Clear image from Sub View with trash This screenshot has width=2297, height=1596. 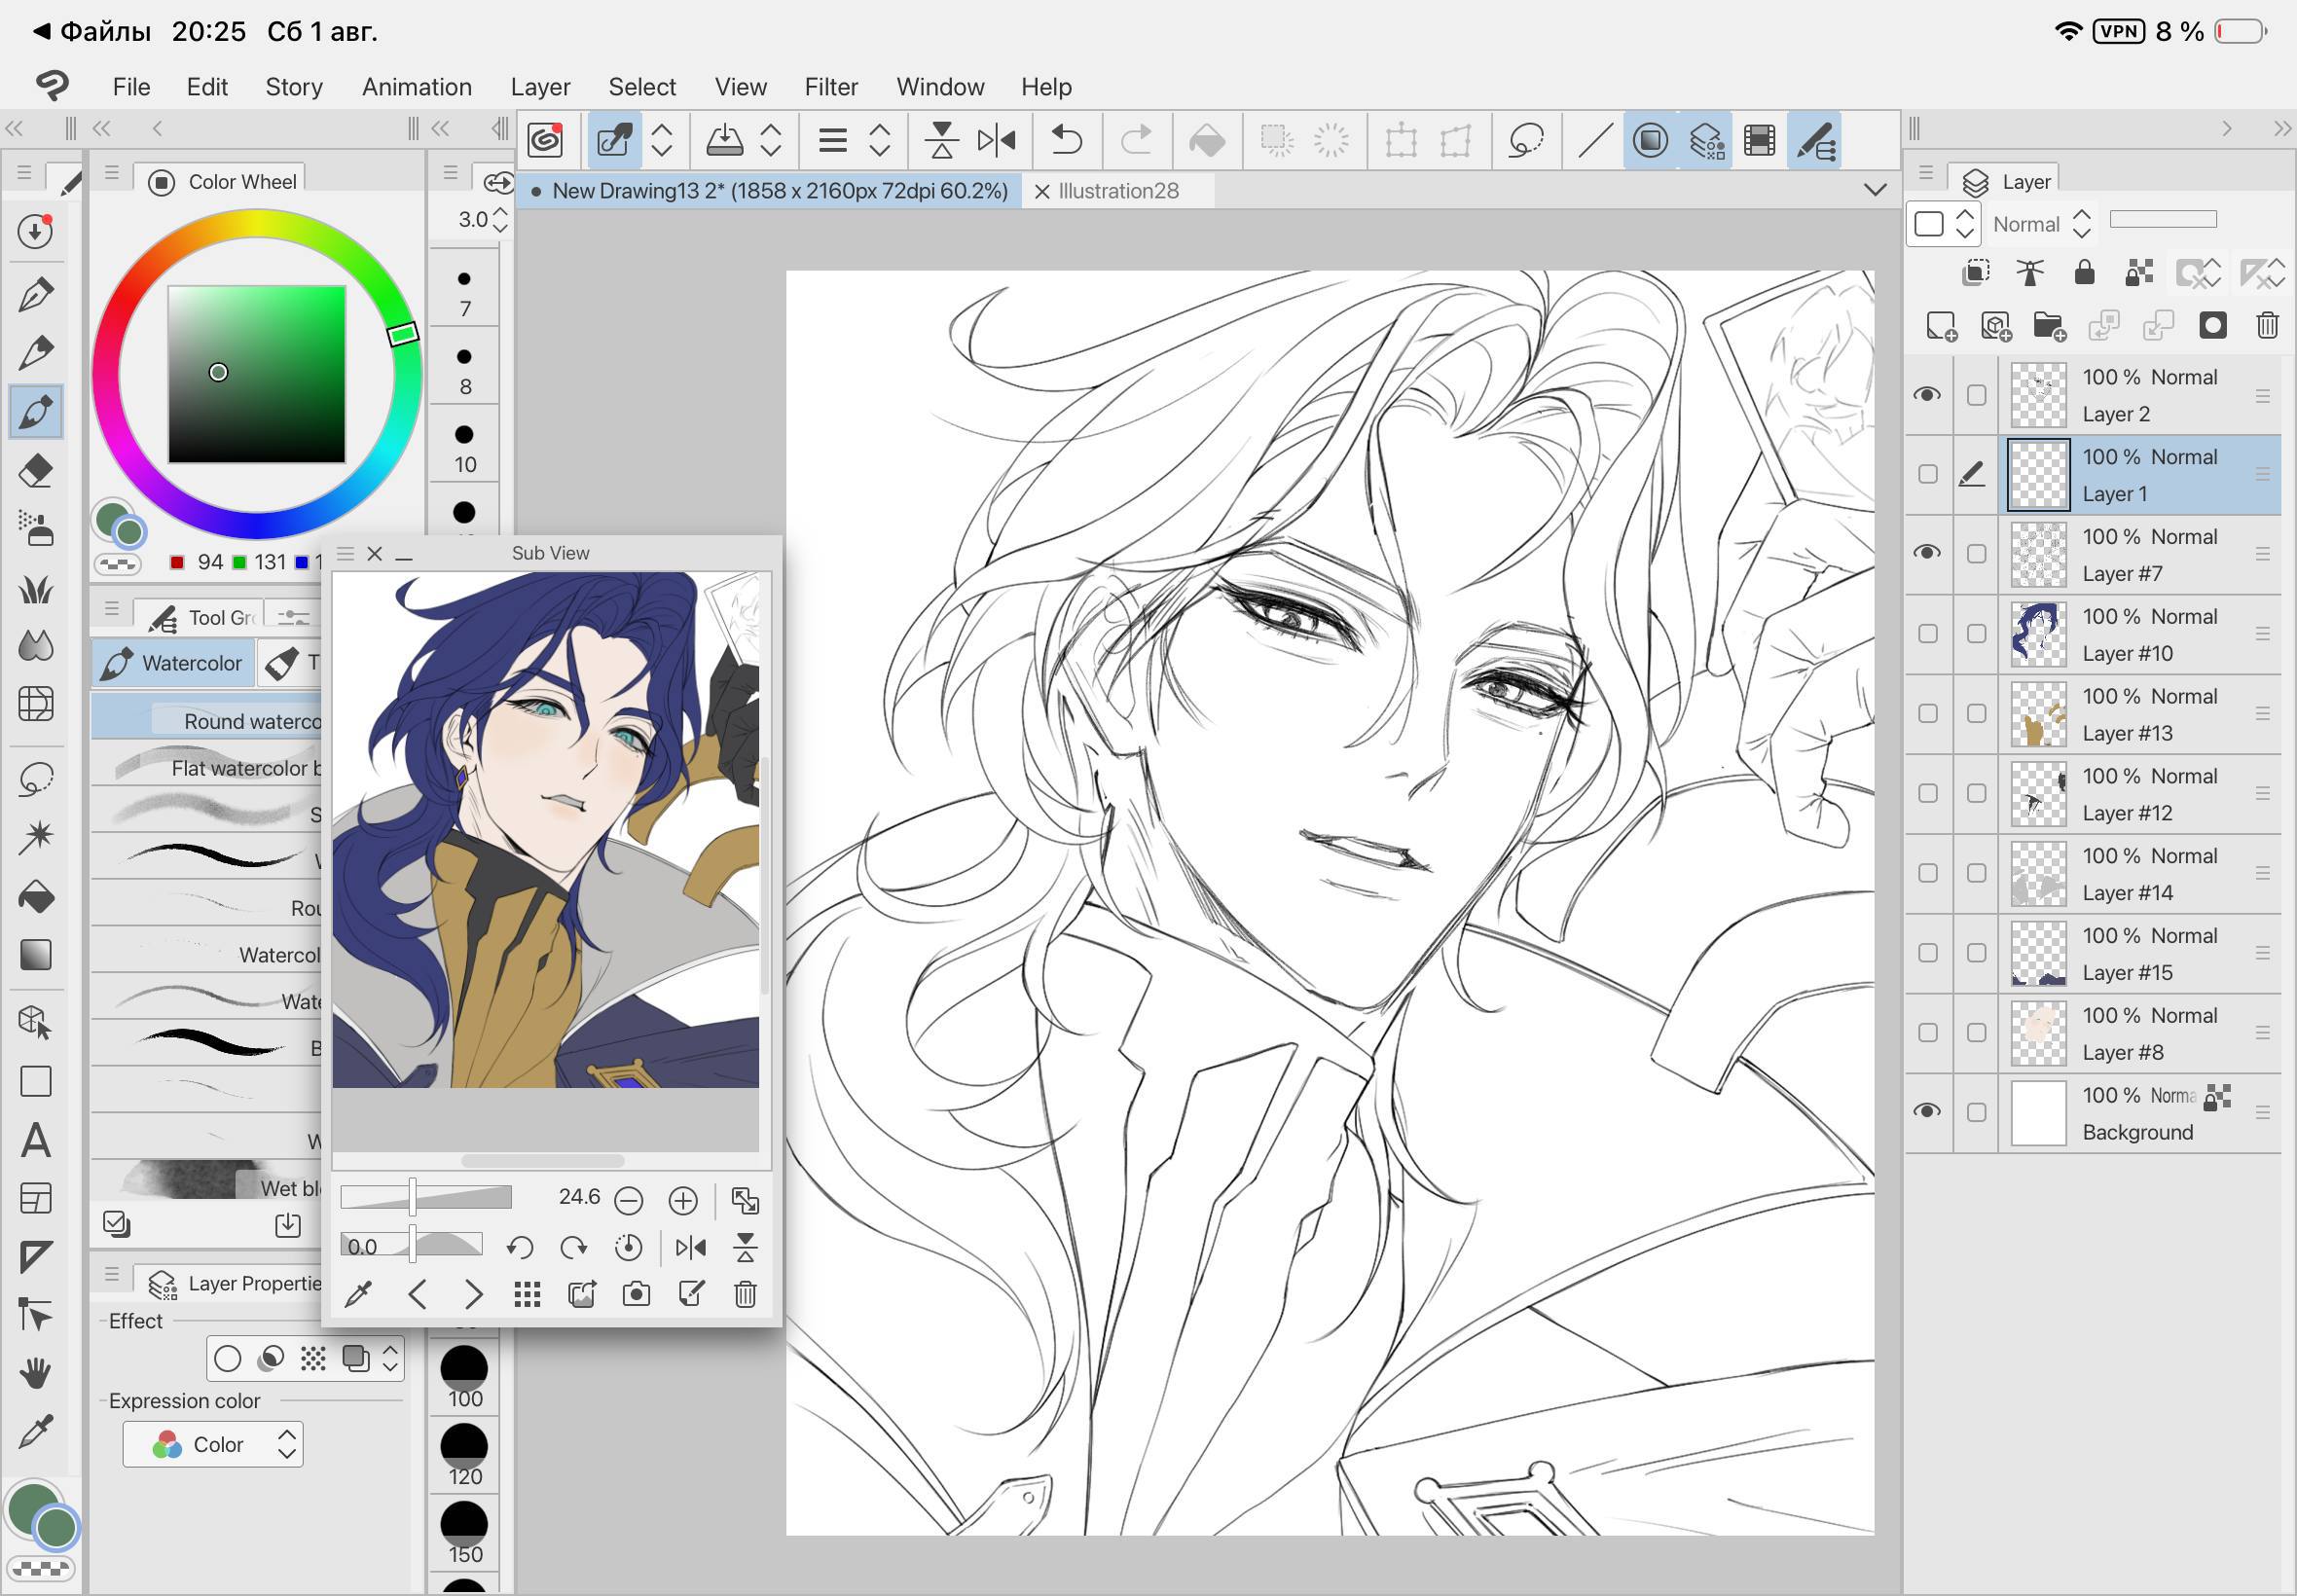(745, 1295)
